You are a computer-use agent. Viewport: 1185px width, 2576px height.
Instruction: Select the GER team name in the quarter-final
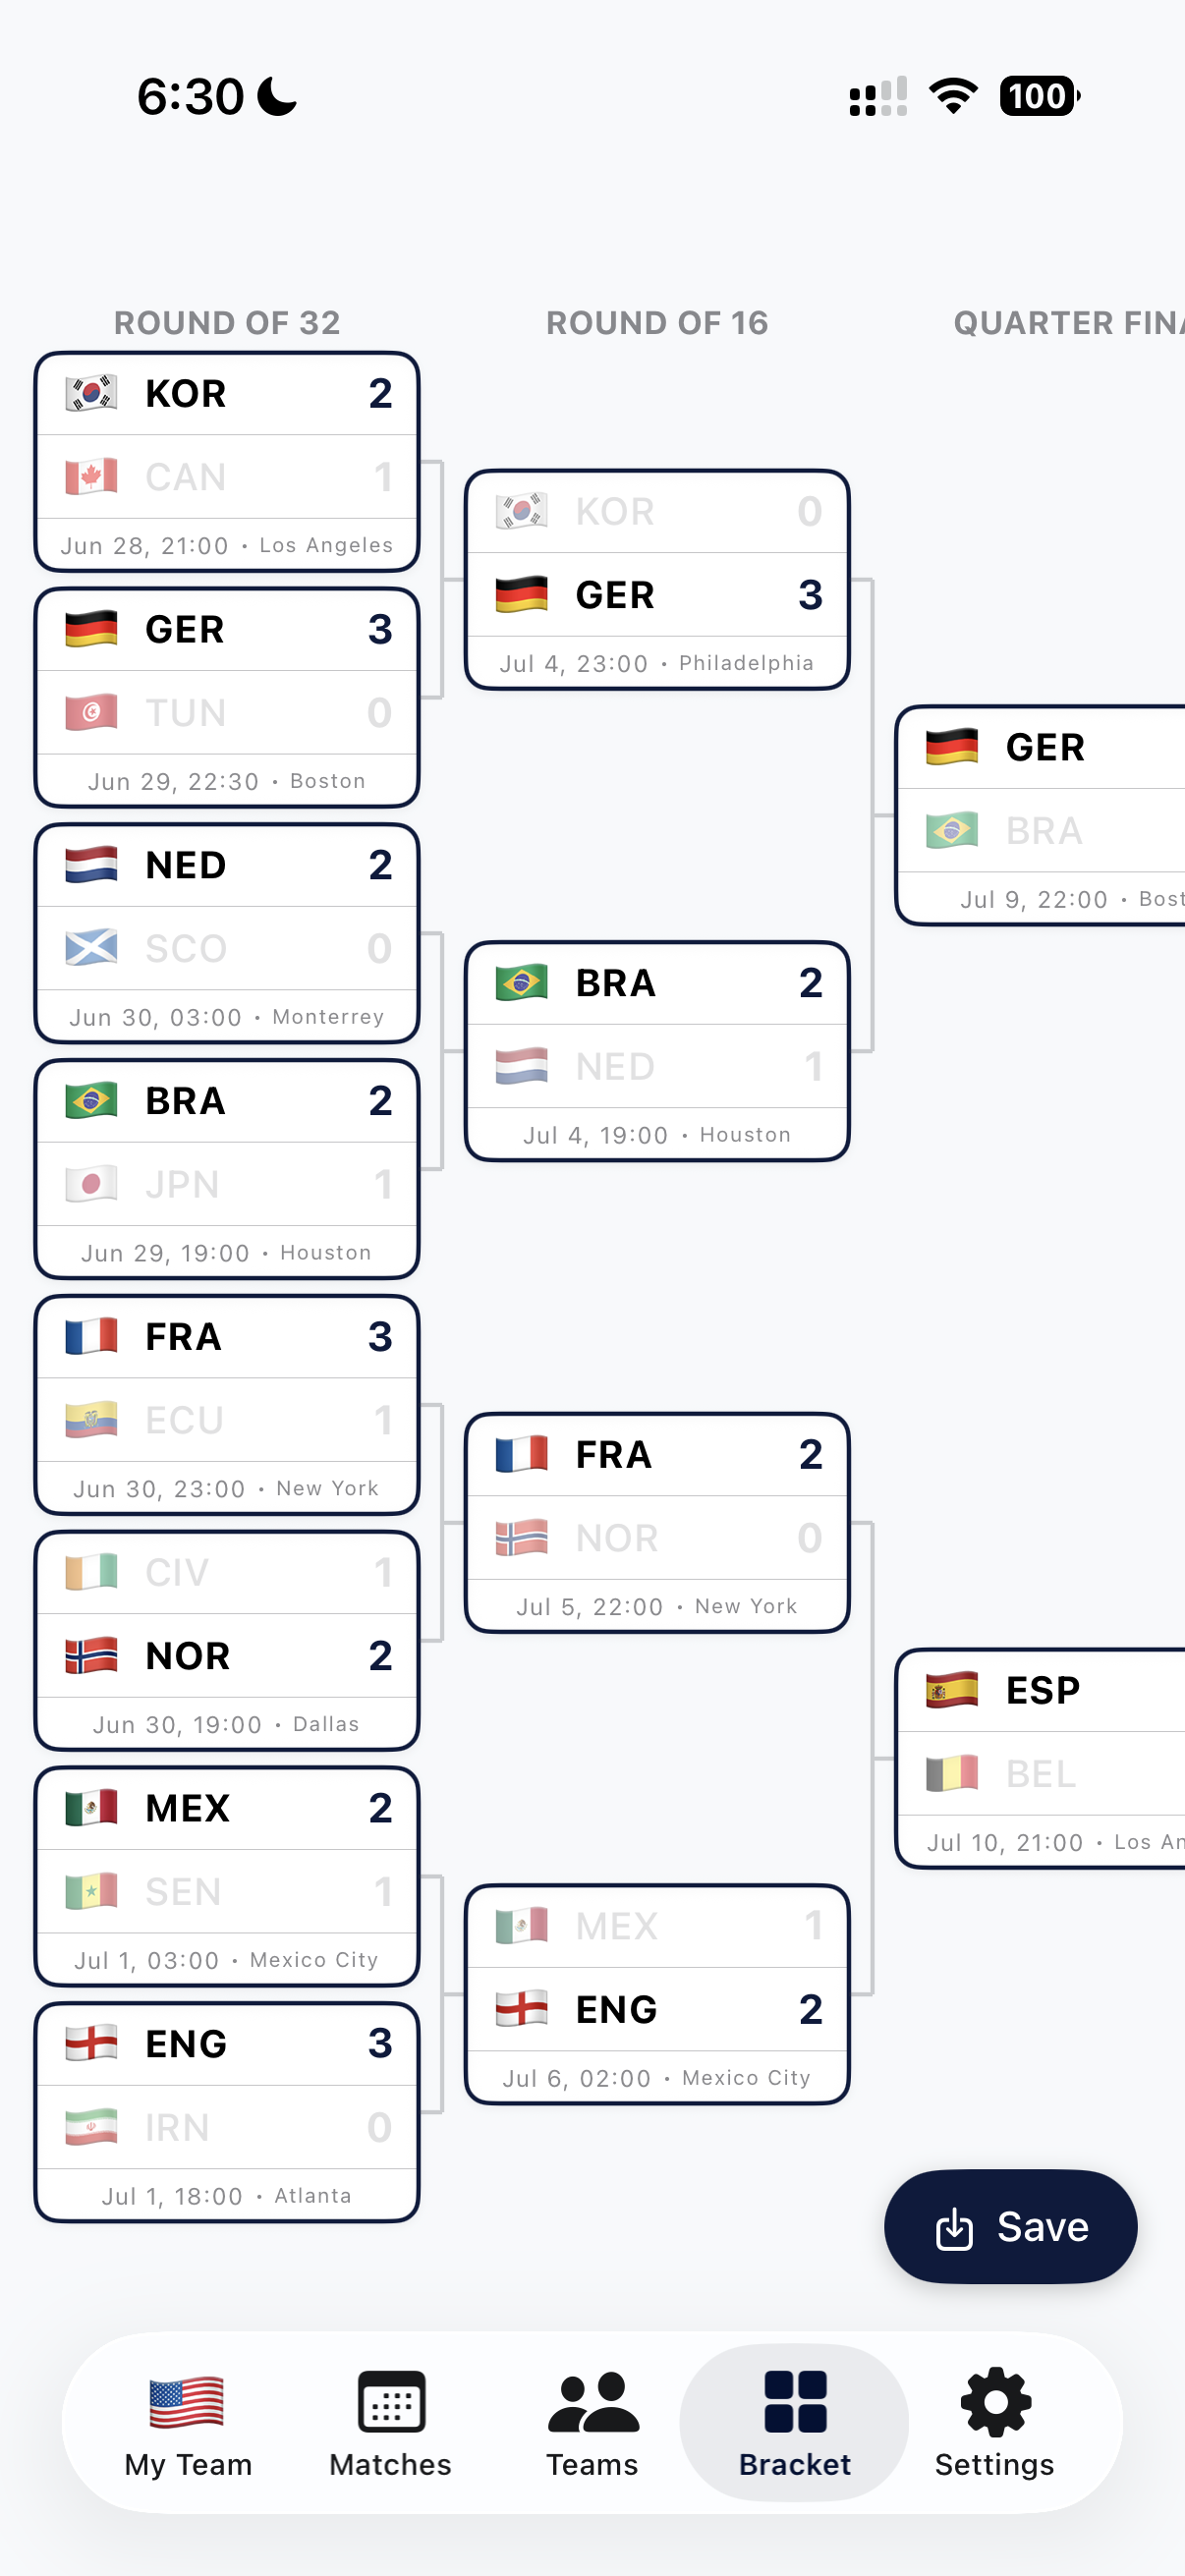[1046, 747]
